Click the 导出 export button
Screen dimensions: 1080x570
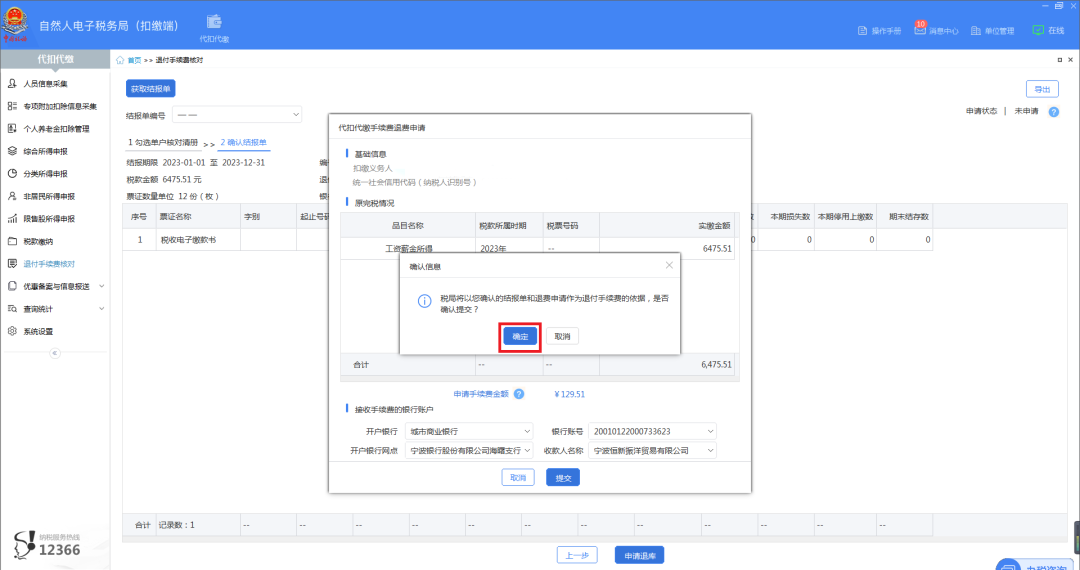pos(1041,89)
